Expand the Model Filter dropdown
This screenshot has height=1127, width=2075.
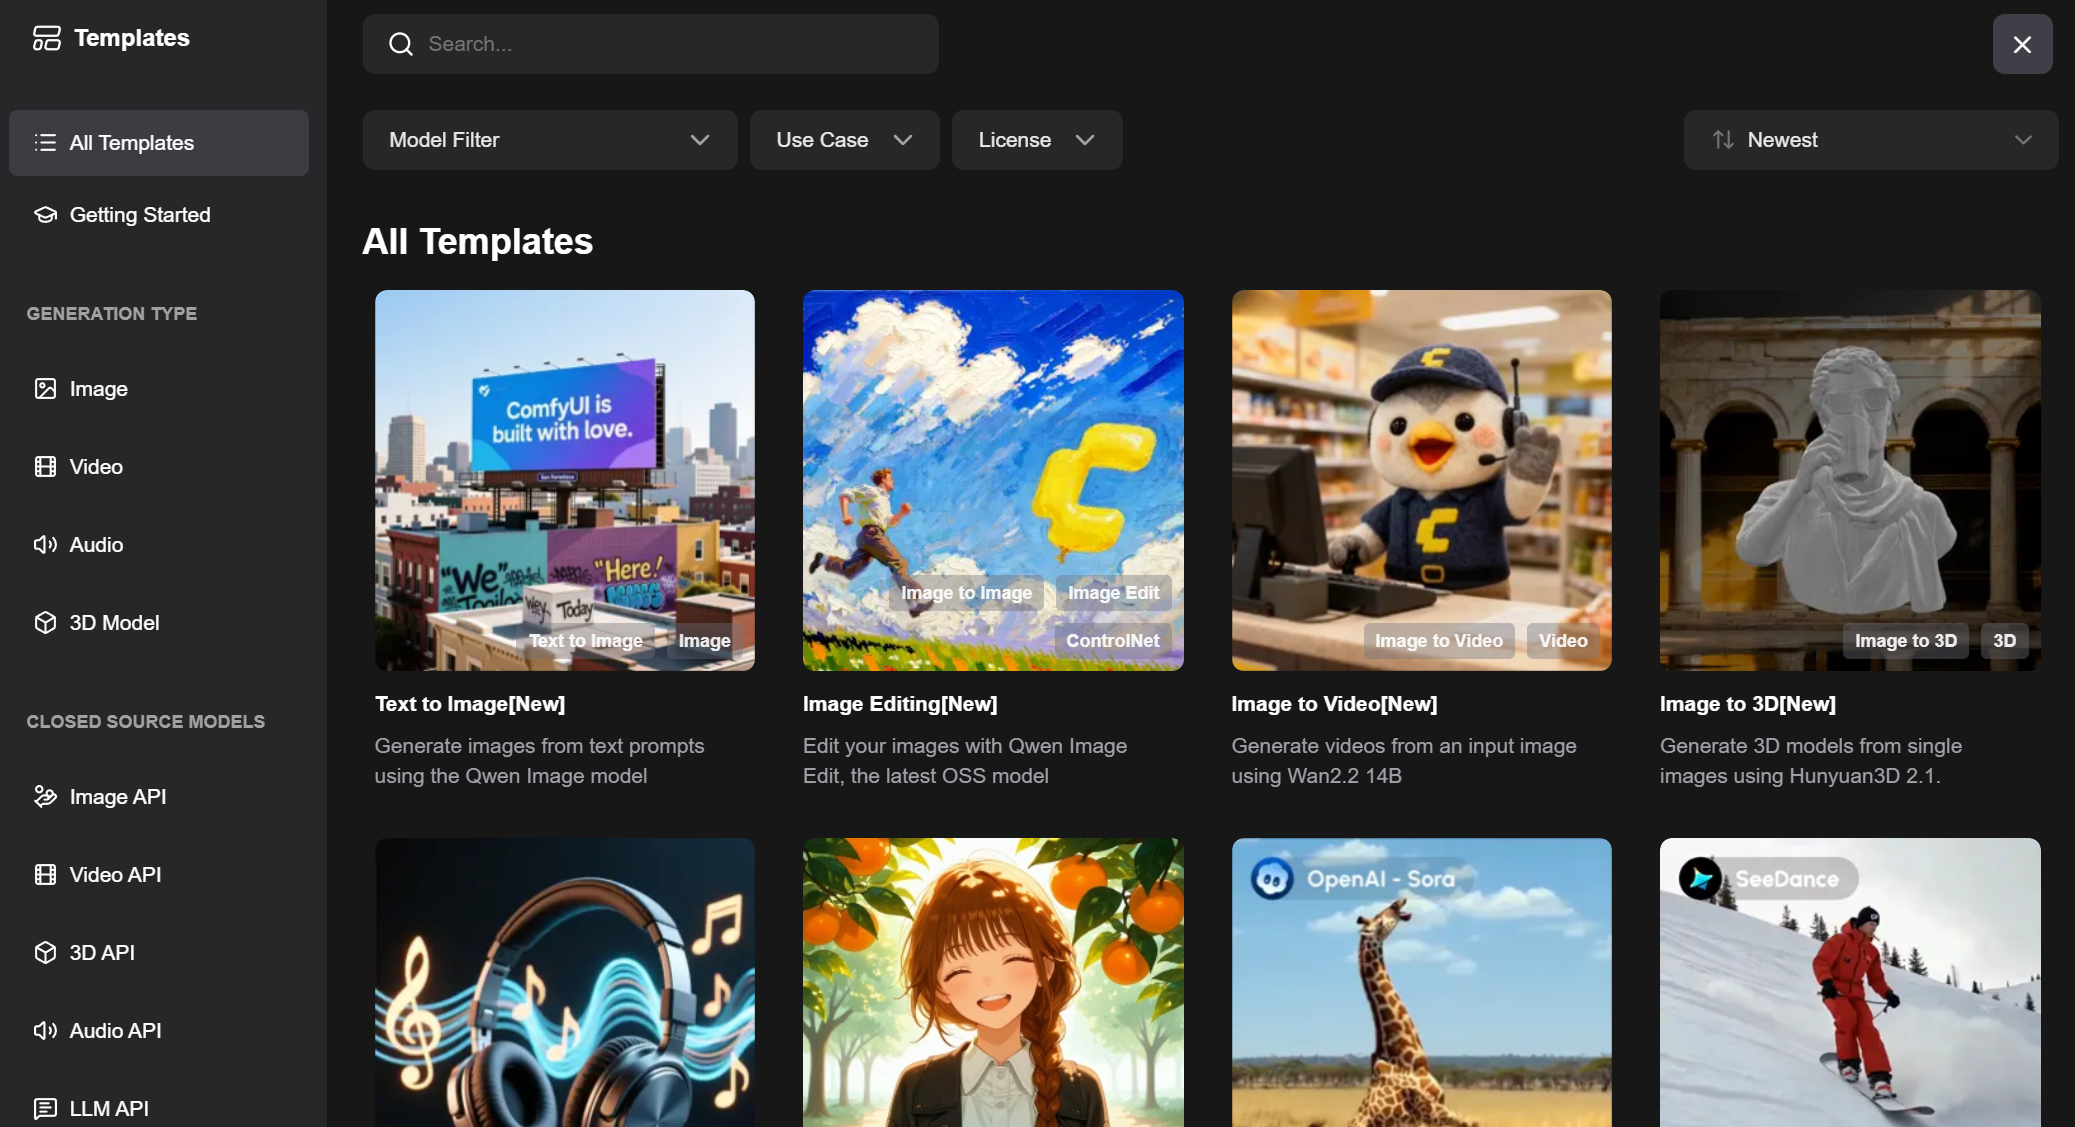[x=549, y=140]
